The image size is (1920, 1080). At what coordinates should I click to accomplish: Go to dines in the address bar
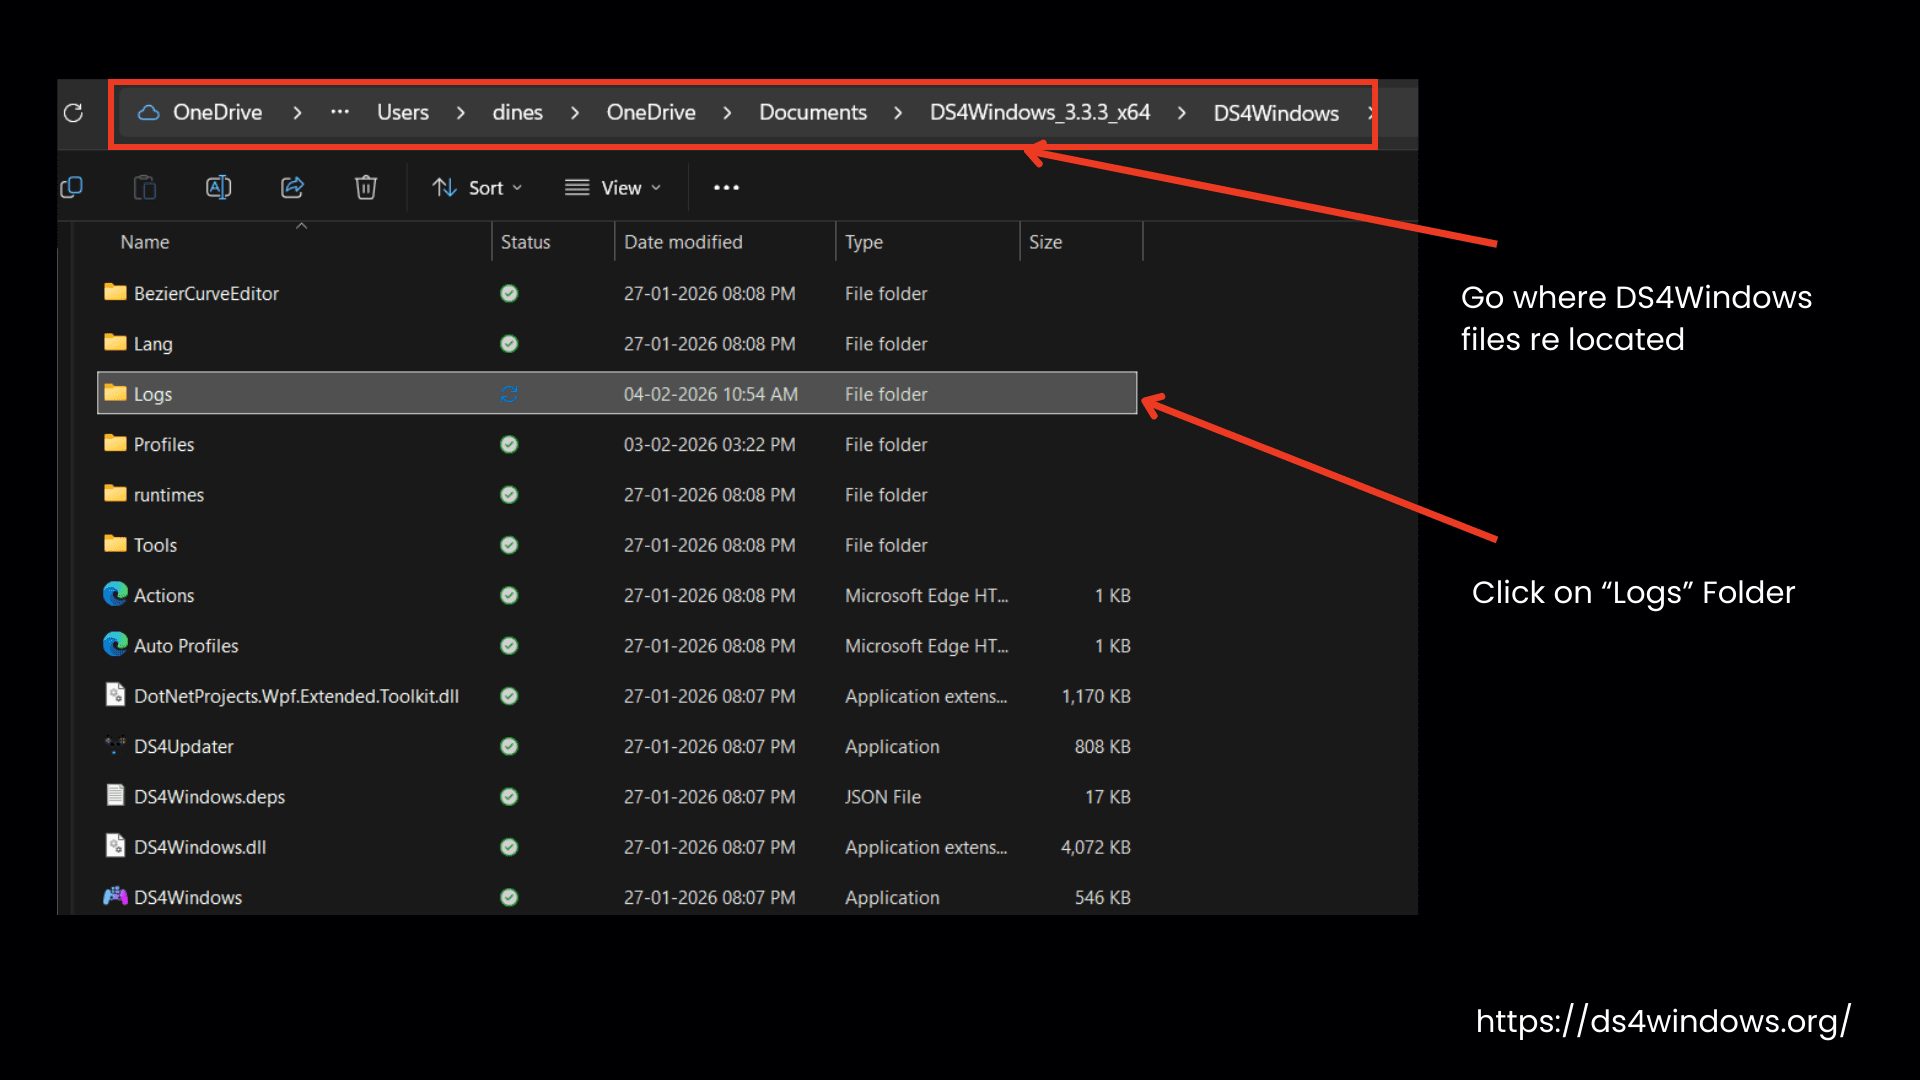pyautogui.click(x=518, y=112)
